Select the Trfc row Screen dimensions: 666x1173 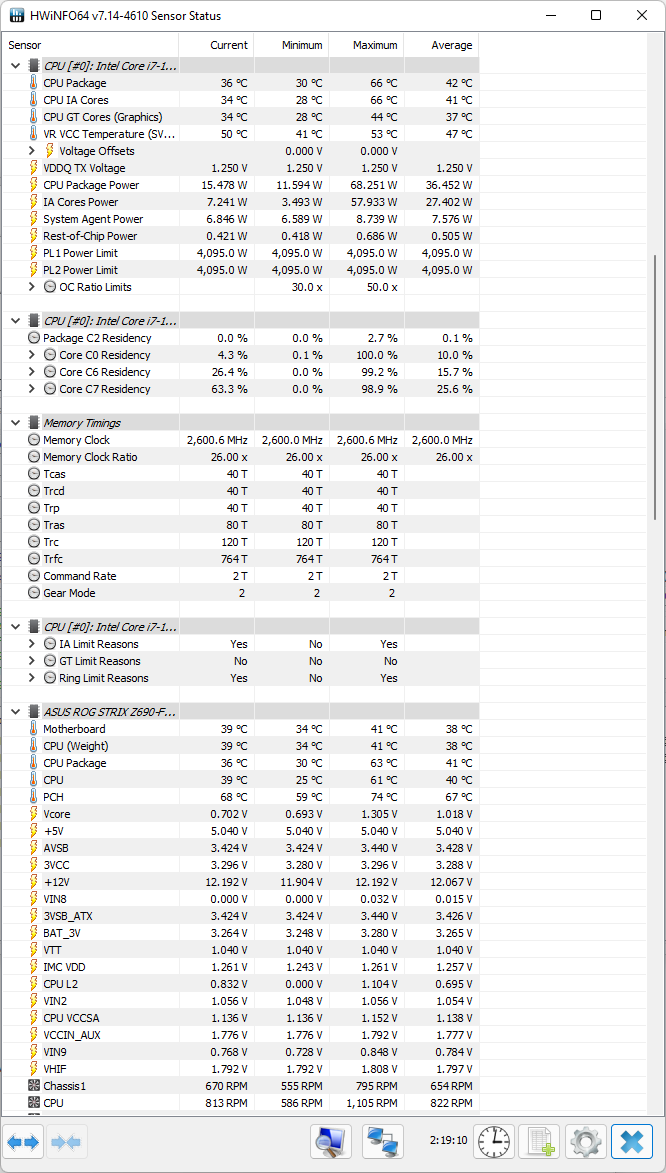point(240,559)
